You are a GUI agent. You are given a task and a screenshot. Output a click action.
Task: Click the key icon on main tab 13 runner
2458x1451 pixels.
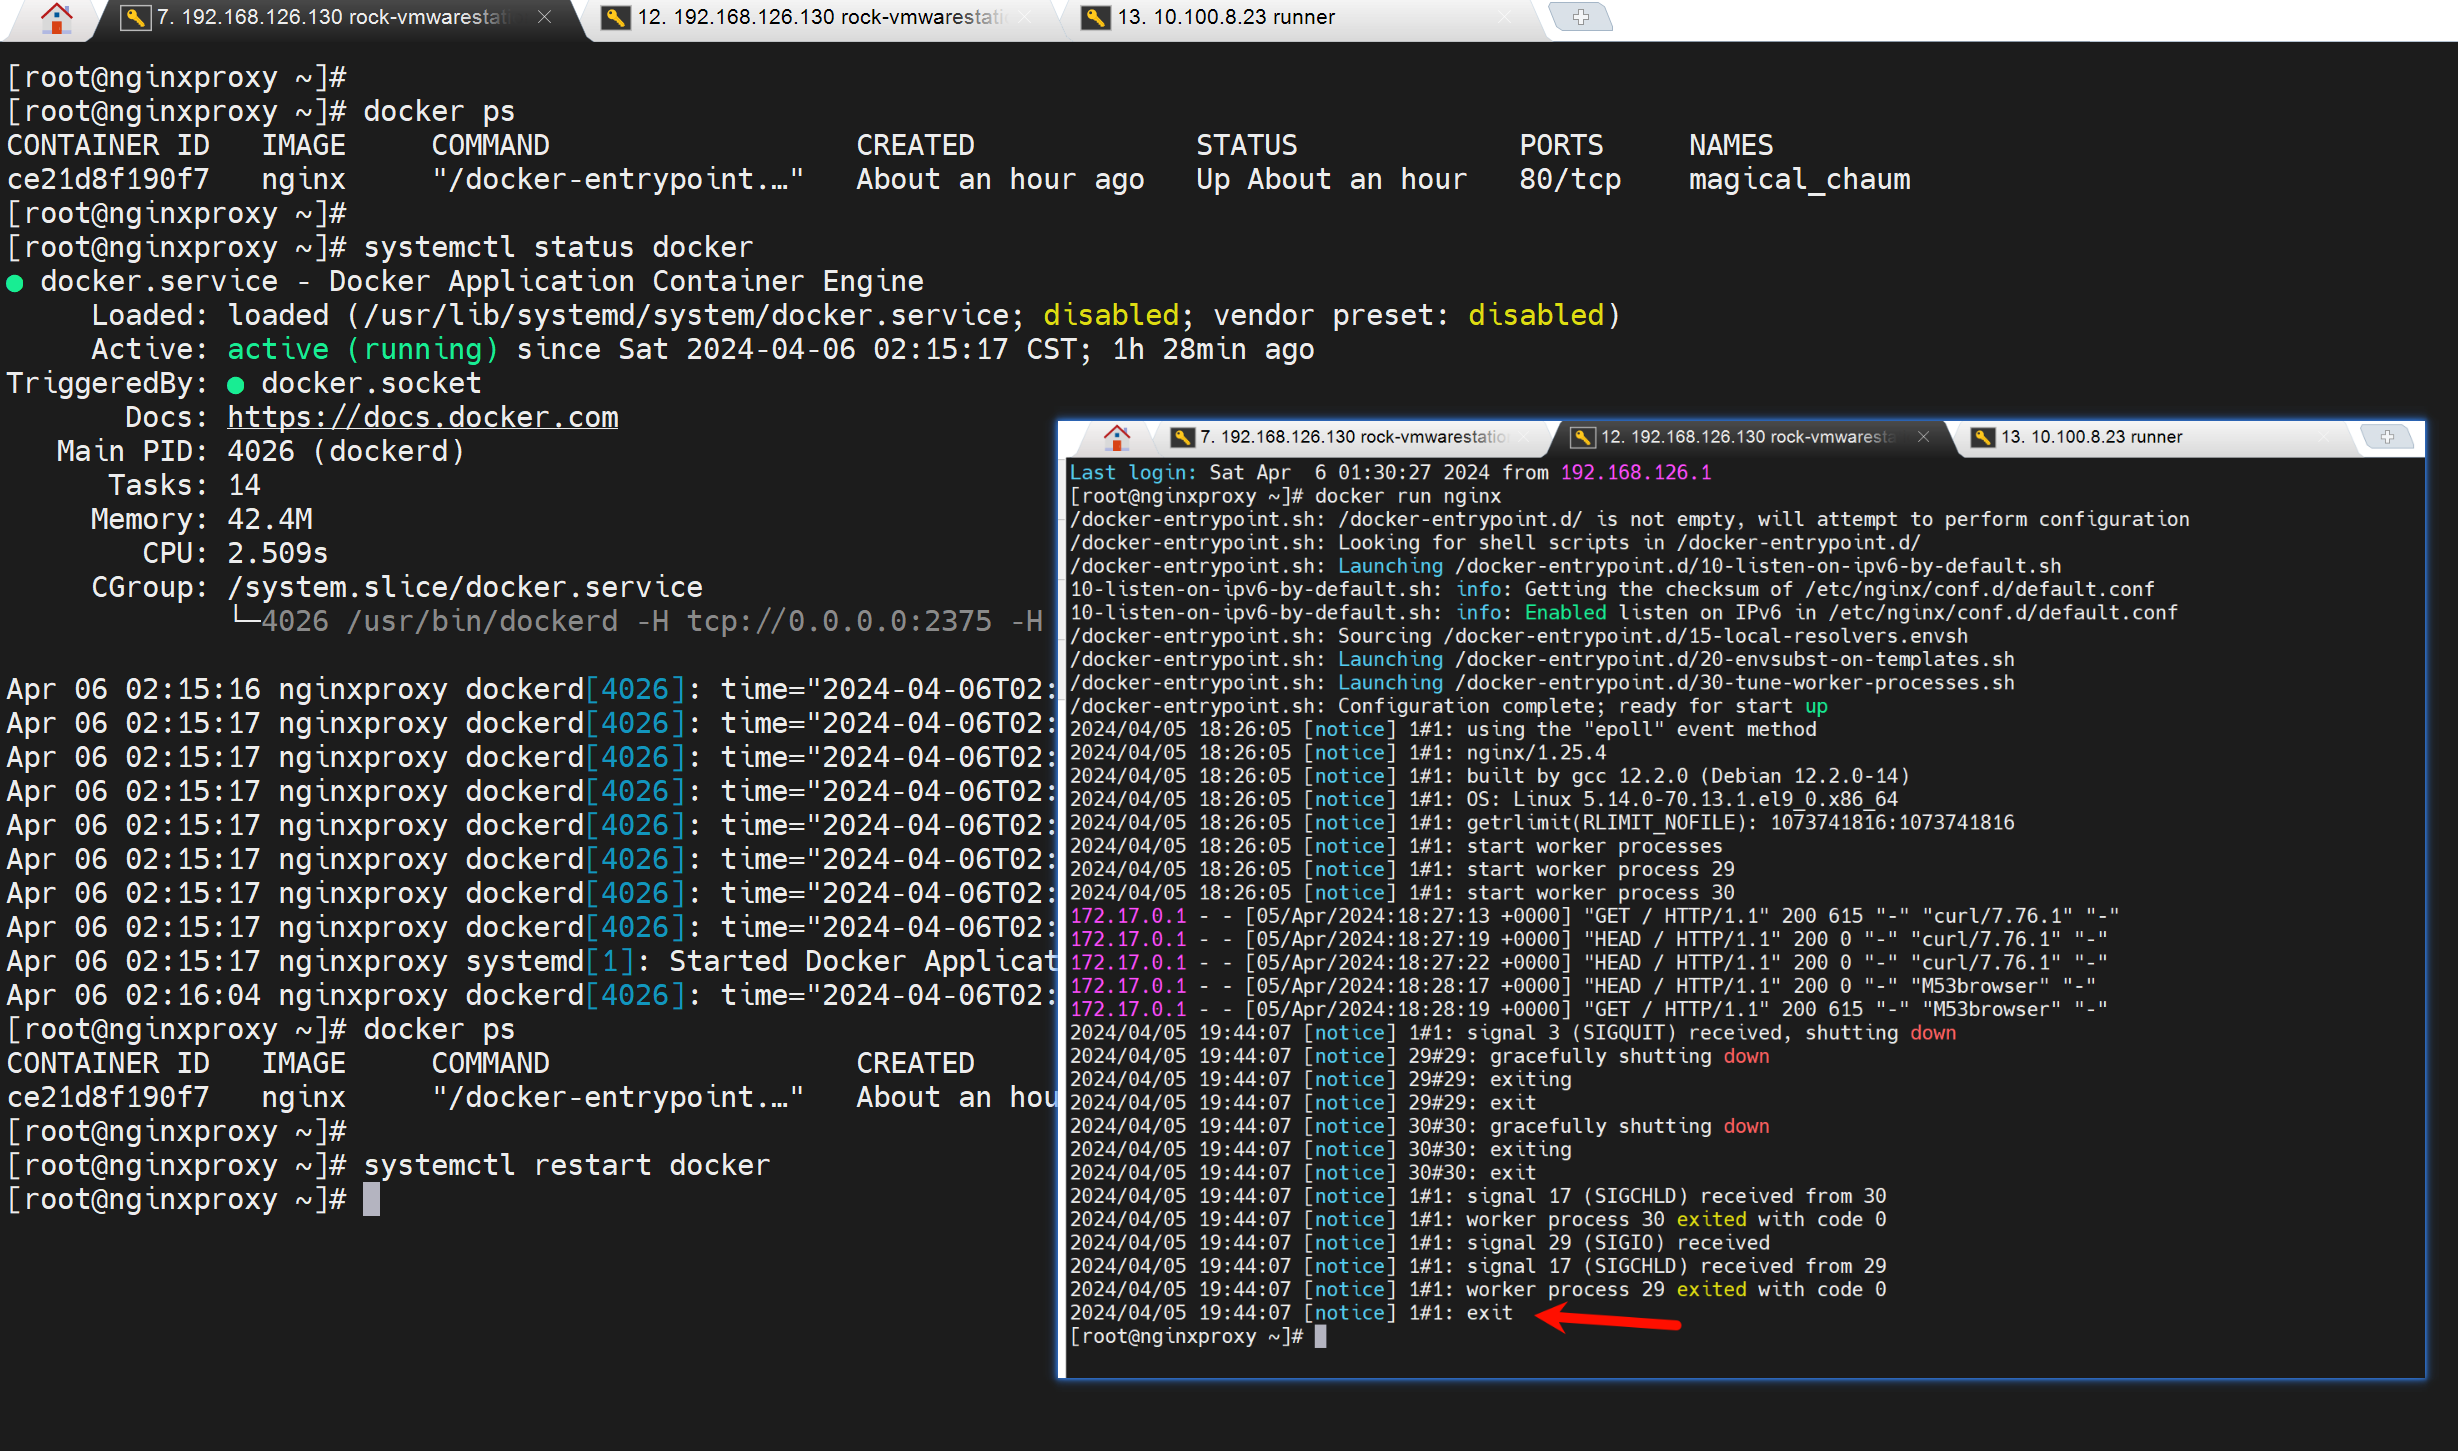point(1095,17)
